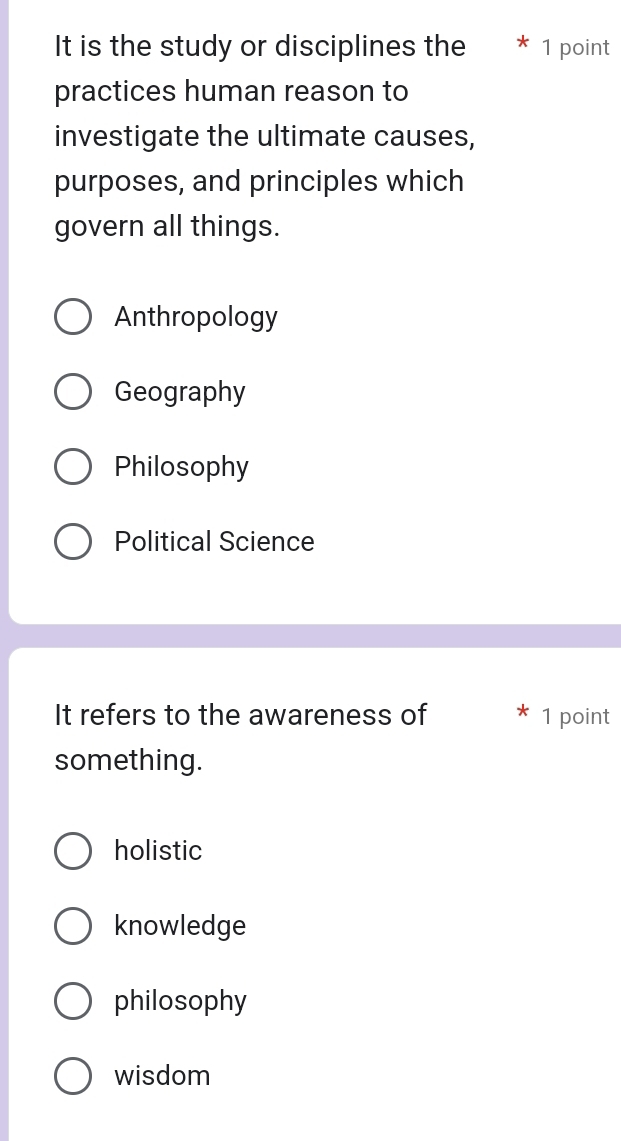Choose the knowledge radio button
621x1141 pixels.
pos(73,926)
